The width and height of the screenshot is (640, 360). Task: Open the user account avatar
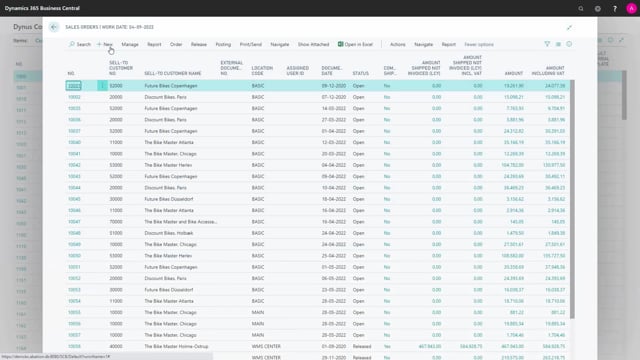click(631, 8)
